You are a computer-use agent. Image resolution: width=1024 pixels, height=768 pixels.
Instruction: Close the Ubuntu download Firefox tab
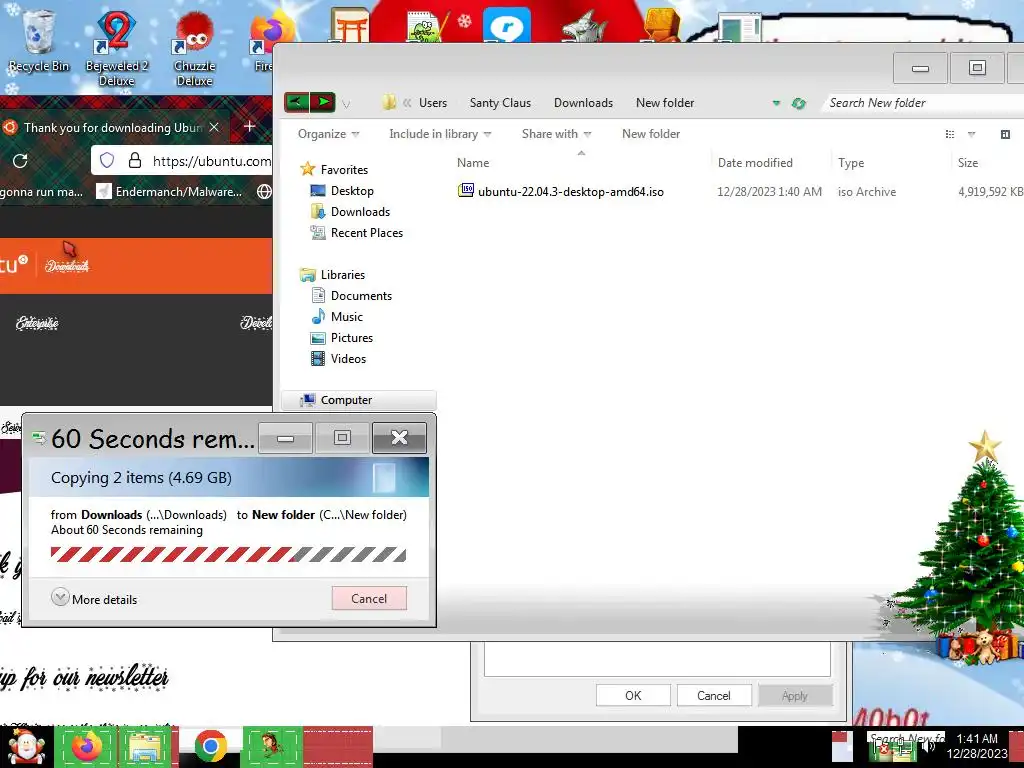coord(214,127)
